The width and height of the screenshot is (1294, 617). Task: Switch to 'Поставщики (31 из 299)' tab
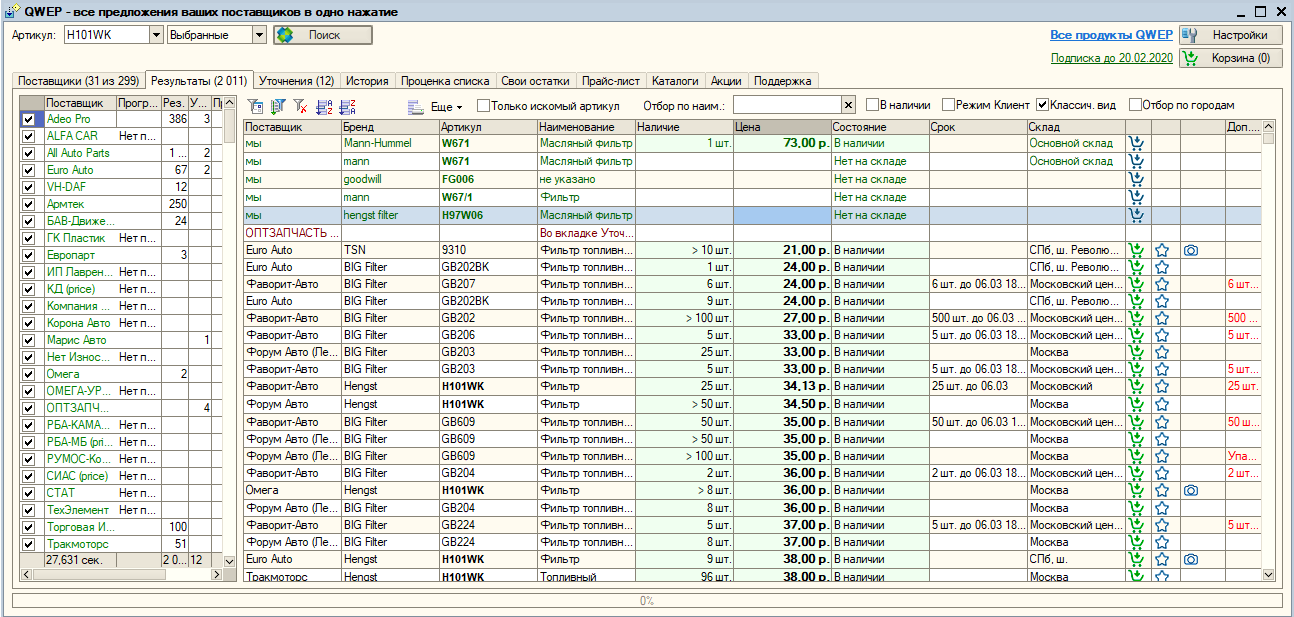pyautogui.click(x=78, y=81)
